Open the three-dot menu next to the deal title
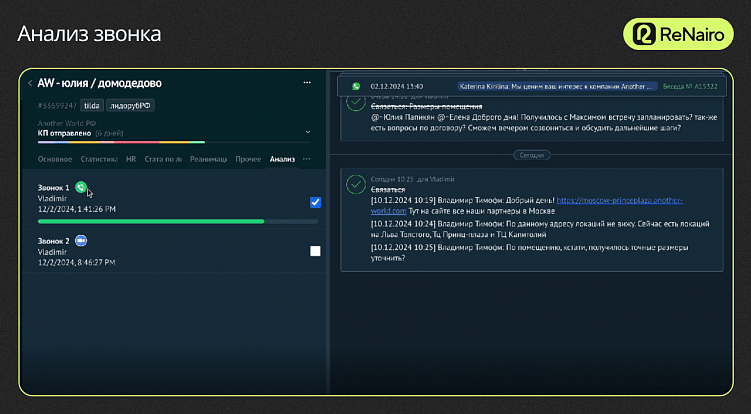 click(307, 83)
